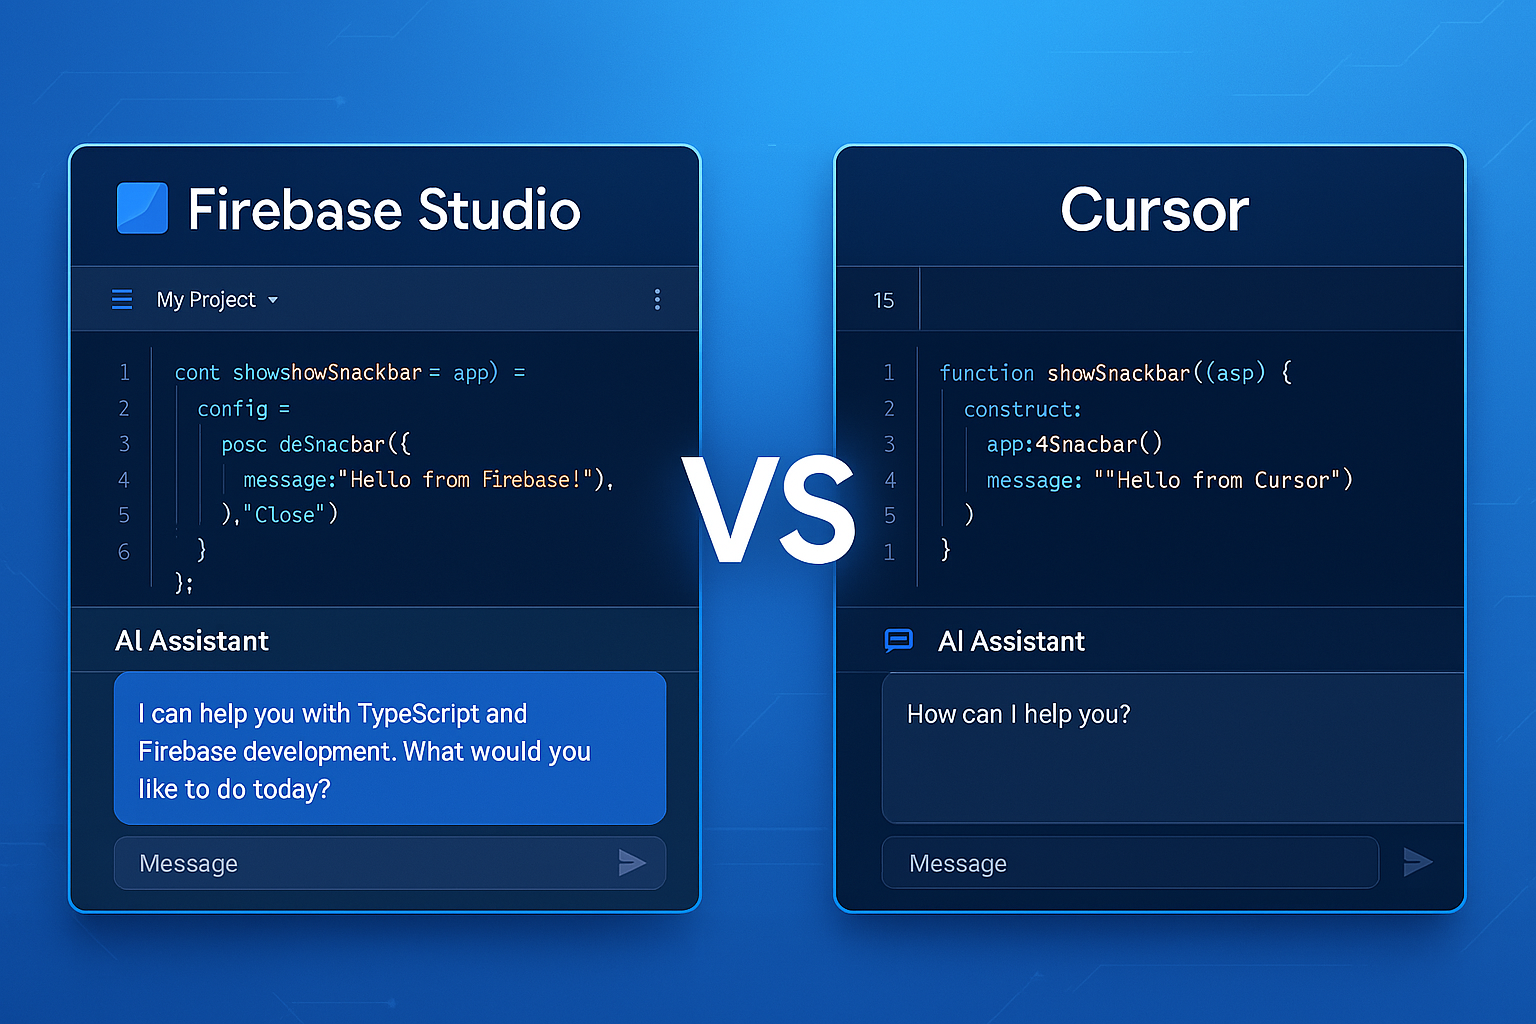Click the blue AI assistant greeting bubble
Screen dimensions: 1536x1024
click(389, 749)
